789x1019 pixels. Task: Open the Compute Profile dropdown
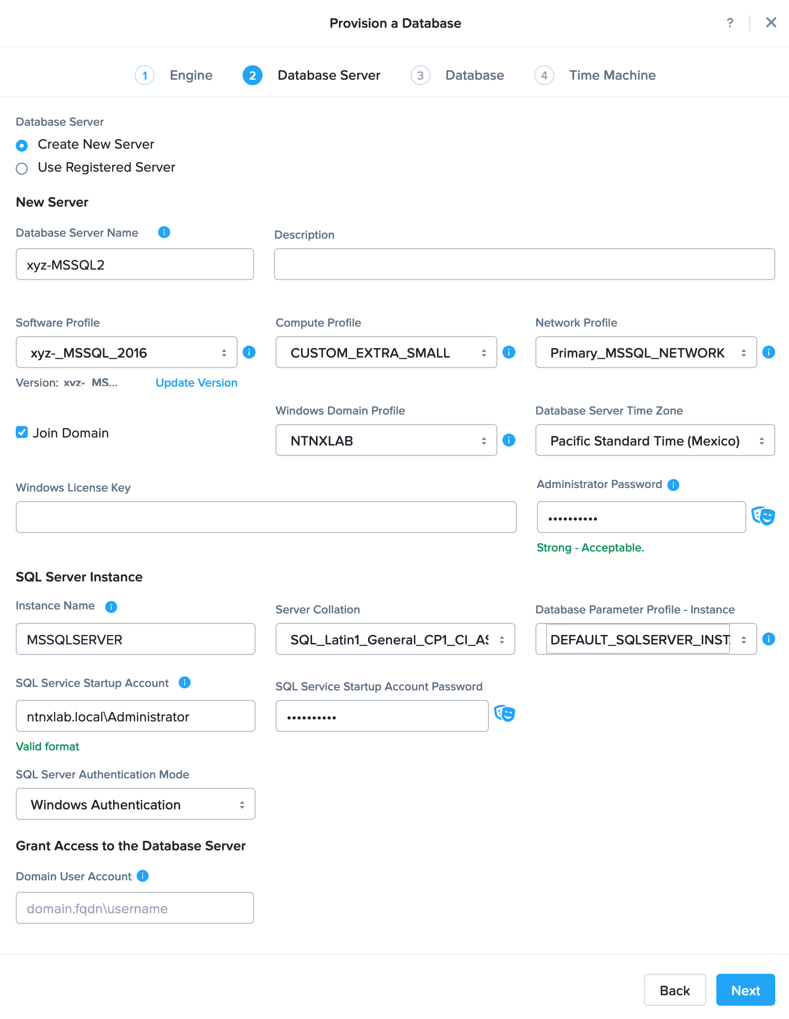pyautogui.click(x=386, y=352)
